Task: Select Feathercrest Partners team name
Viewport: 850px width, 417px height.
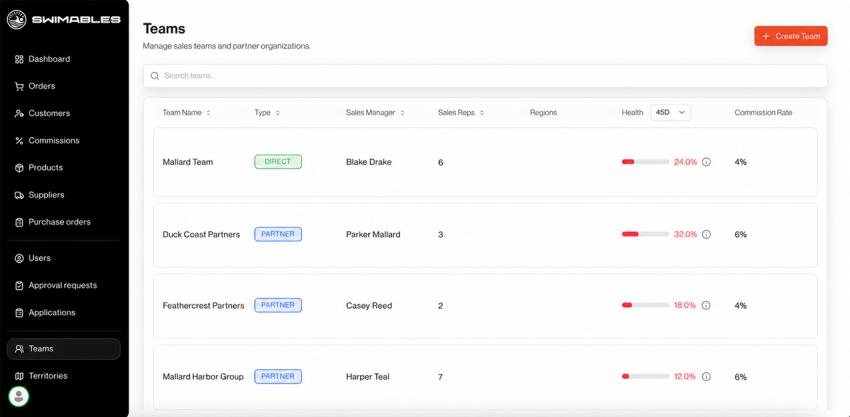Action: [x=203, y=305]
